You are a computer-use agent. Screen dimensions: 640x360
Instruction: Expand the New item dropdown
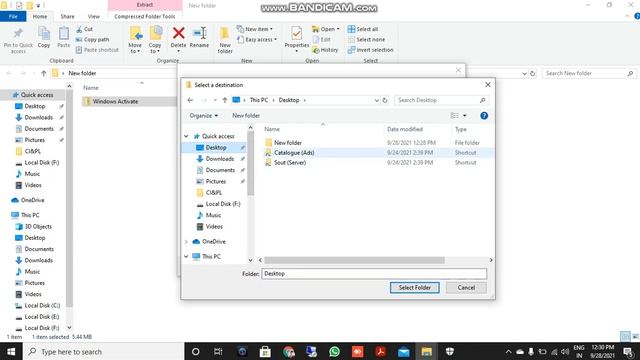point(271,29)
